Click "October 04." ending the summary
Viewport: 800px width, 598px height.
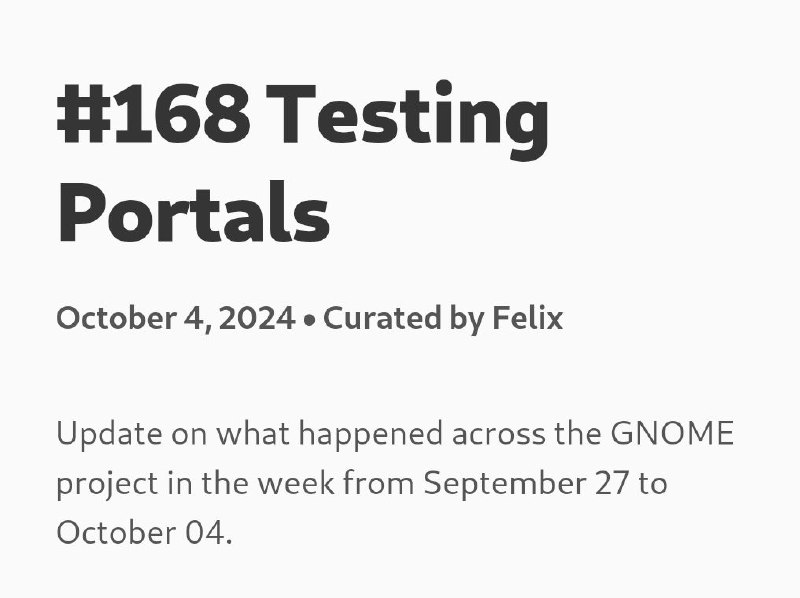(x=144, y=533)
